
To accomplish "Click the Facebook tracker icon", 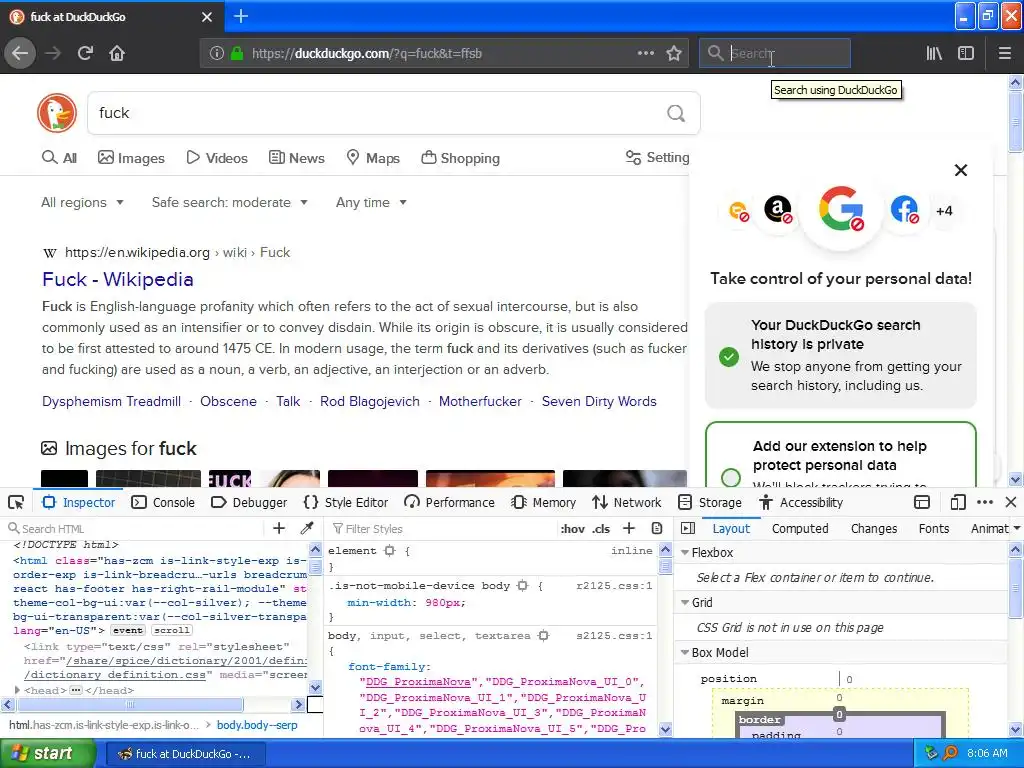I will (x=904, y=210).
